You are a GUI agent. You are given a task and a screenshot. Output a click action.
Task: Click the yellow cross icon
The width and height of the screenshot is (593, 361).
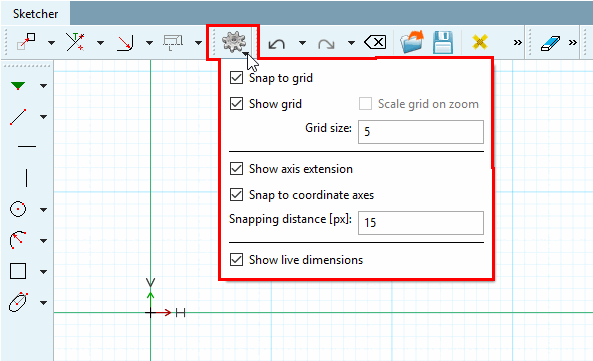[480, 42]
